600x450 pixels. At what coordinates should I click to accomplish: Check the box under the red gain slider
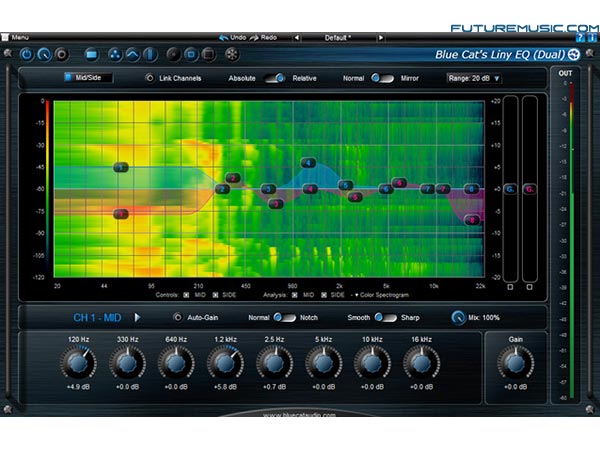(x=529, y=287)
